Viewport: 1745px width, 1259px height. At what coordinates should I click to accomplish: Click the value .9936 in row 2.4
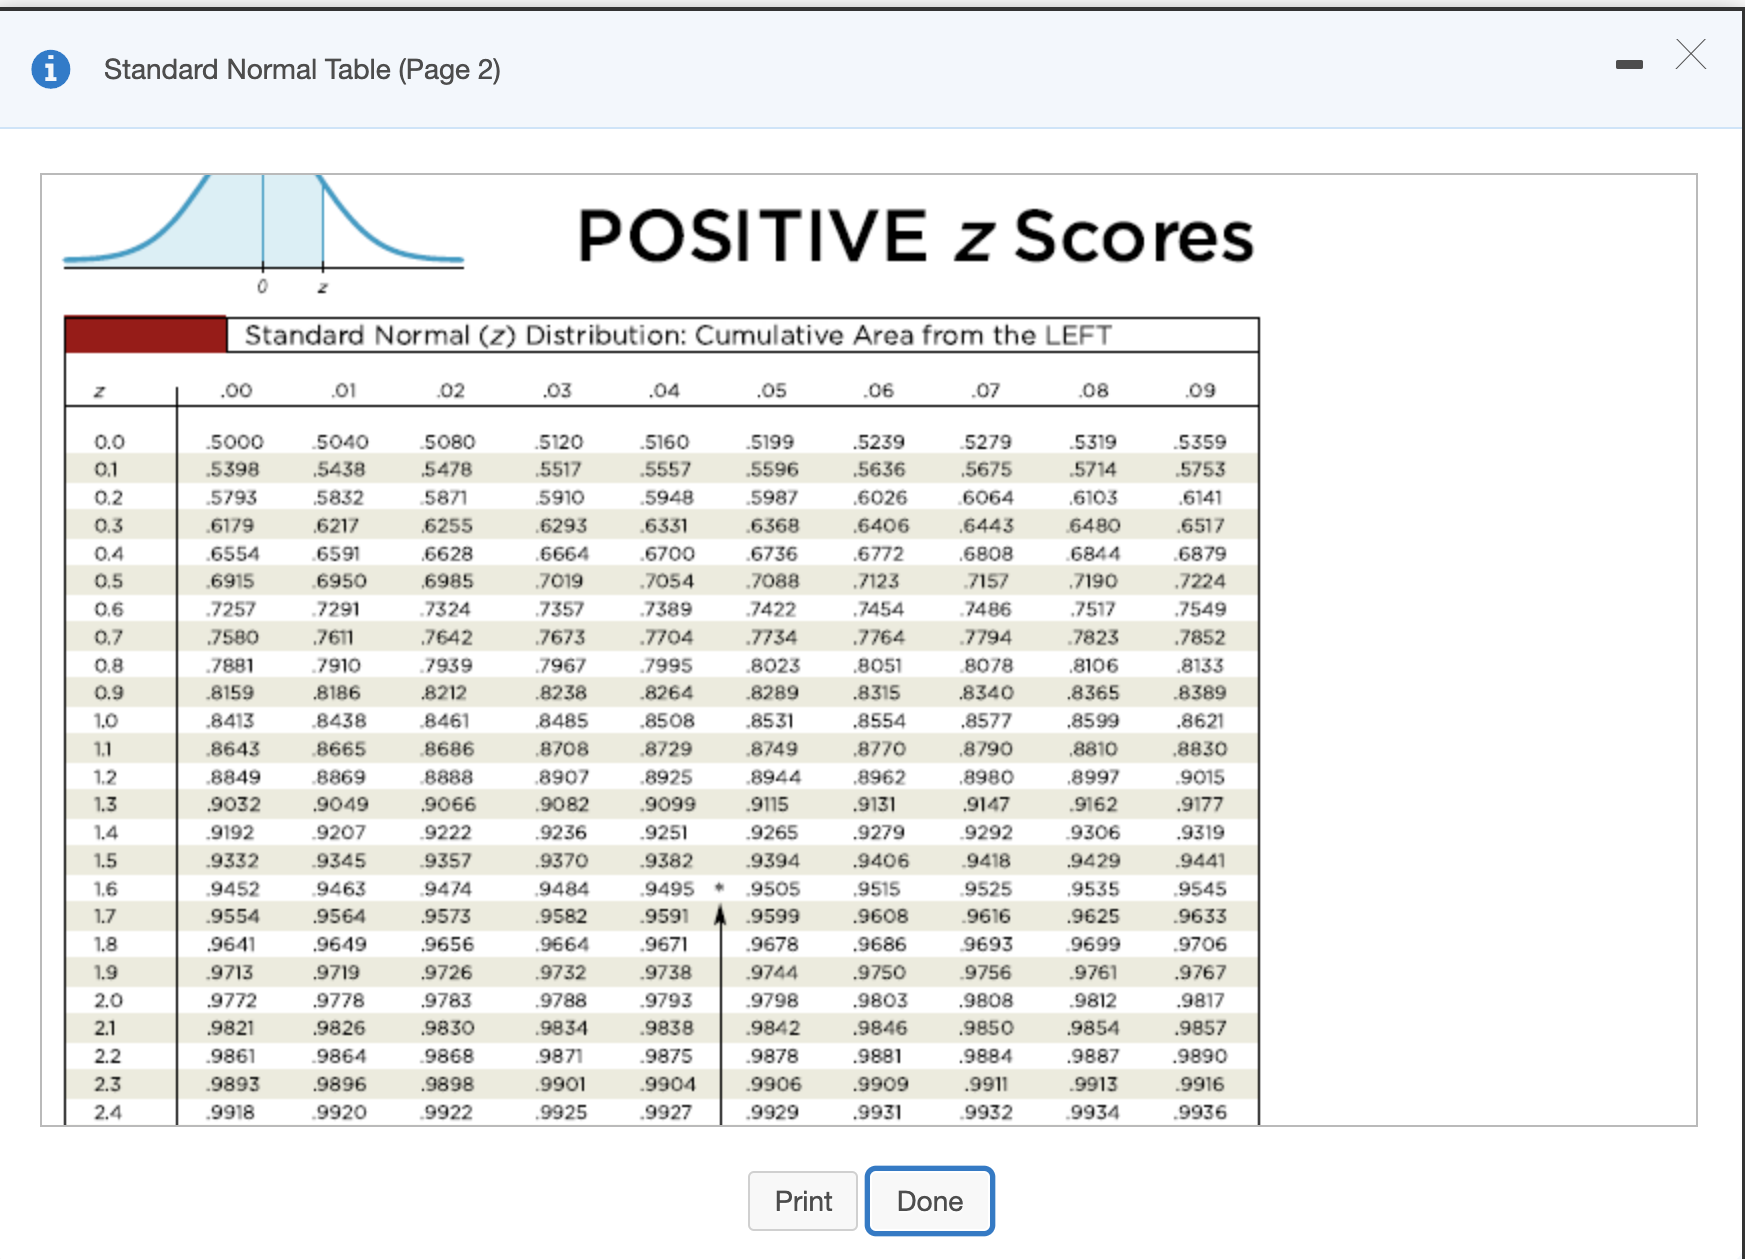pos(1200,1112)
